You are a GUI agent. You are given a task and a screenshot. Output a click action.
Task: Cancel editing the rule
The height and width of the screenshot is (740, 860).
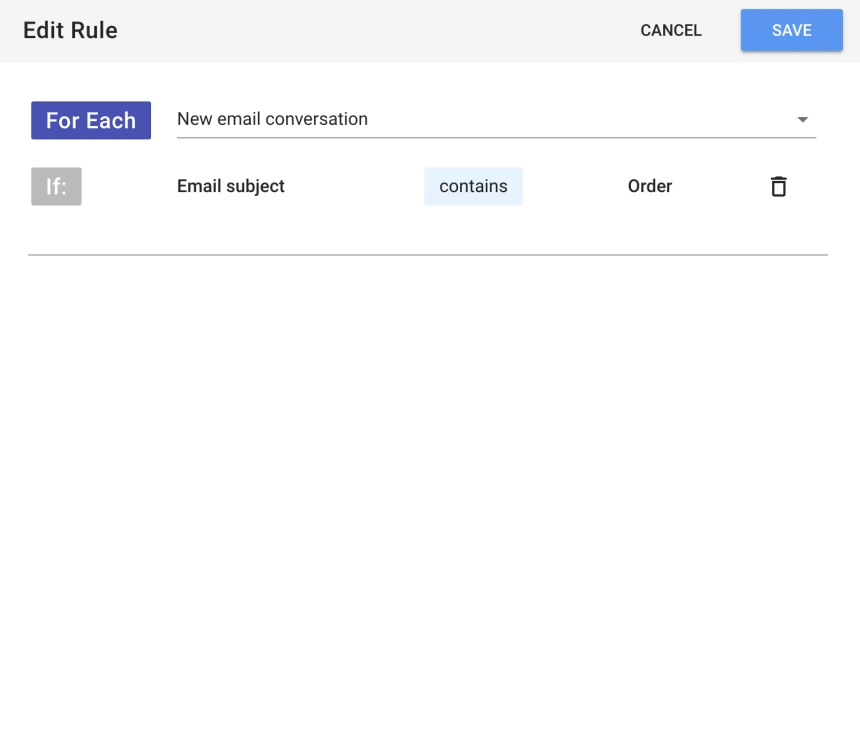[x=671, y=30]
